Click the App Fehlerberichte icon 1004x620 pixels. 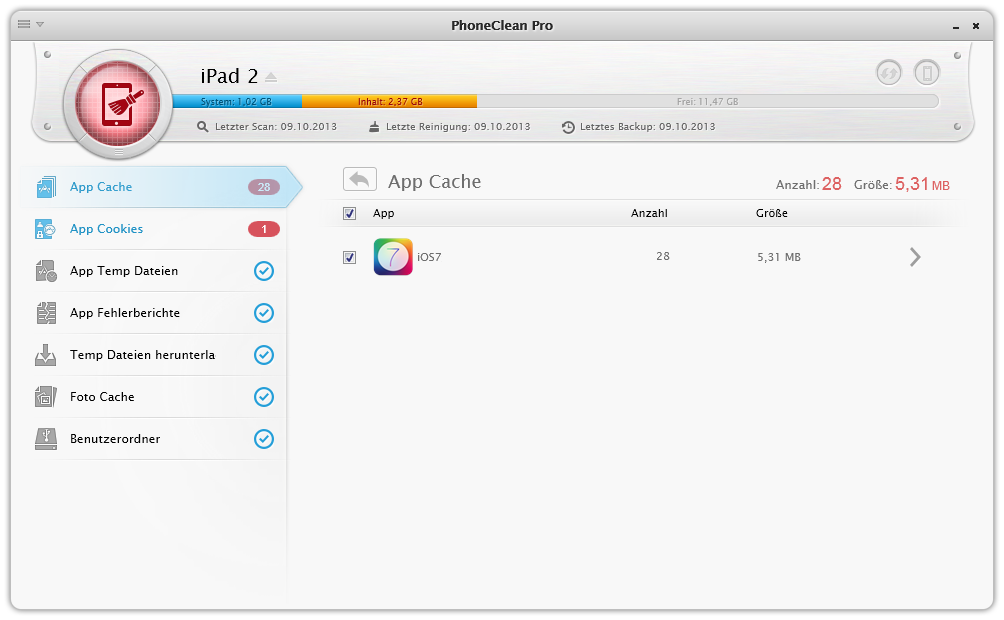coord(45,313)
